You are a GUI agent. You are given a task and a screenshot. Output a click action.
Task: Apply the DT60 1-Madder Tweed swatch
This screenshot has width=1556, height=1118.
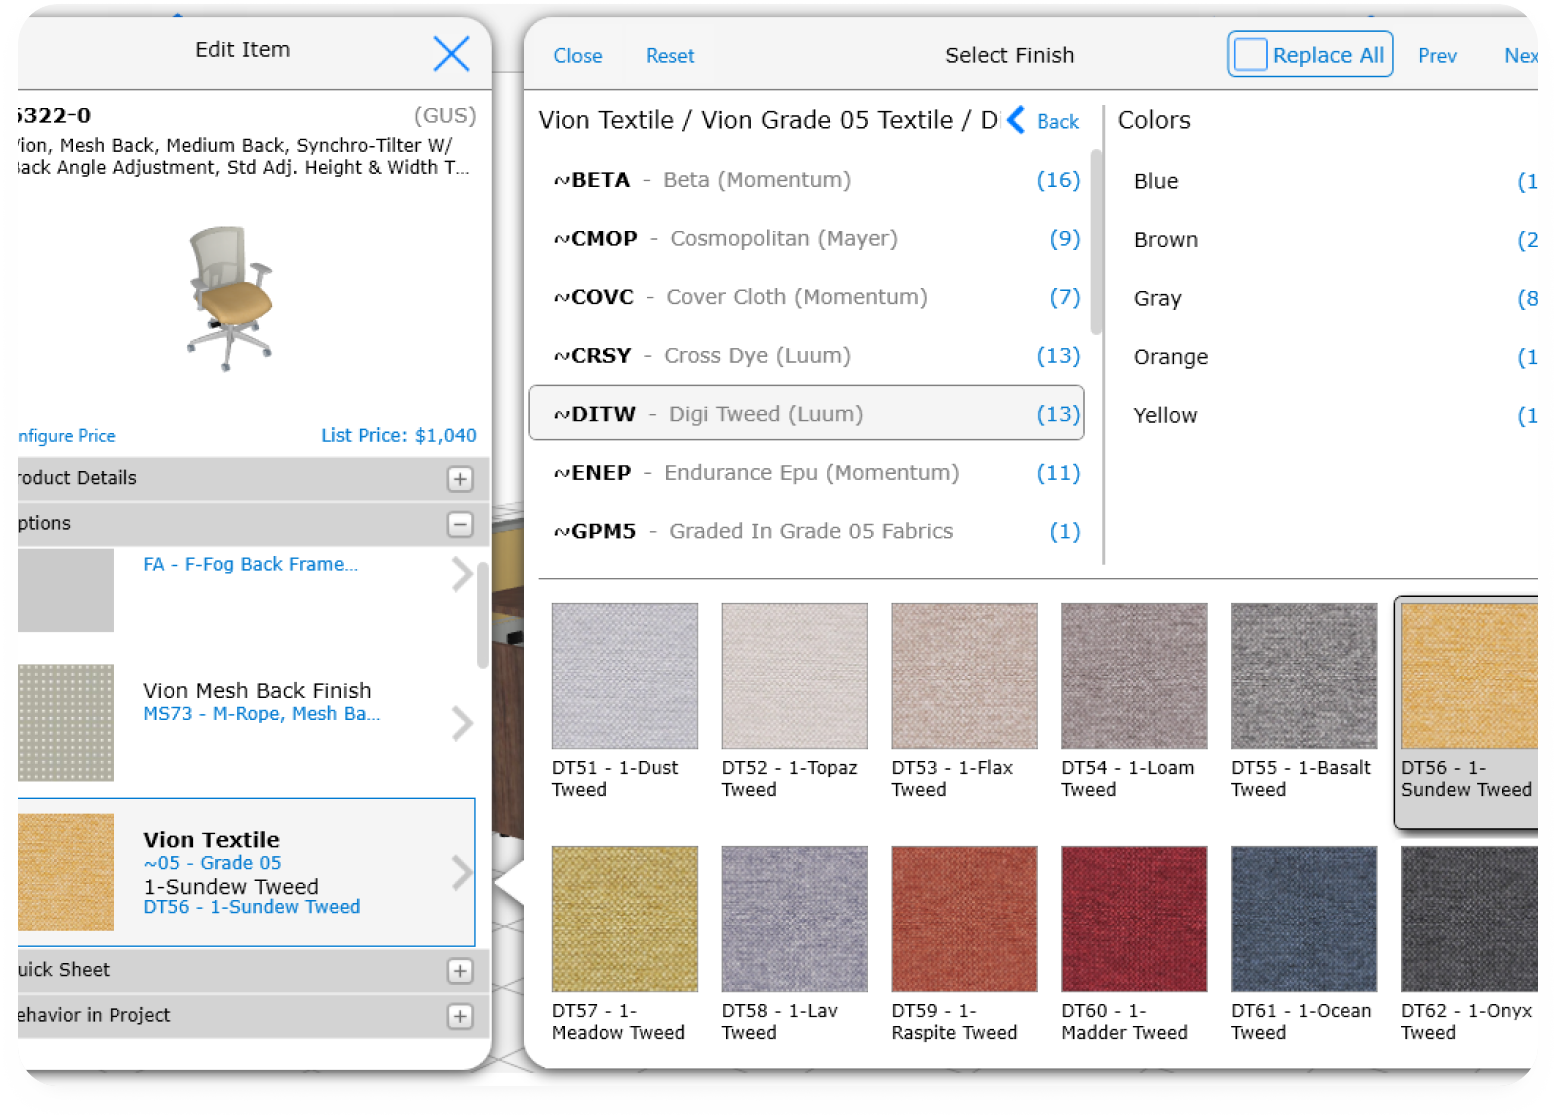1134,919
